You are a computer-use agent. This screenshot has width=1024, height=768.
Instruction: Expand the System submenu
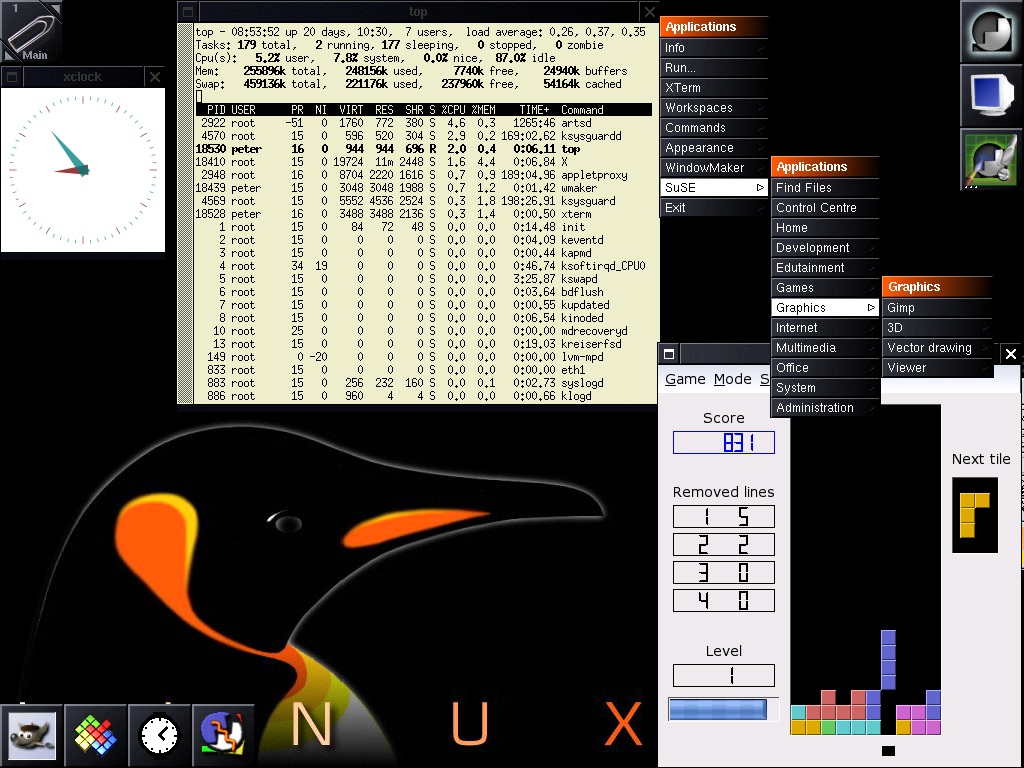point(825,388)
